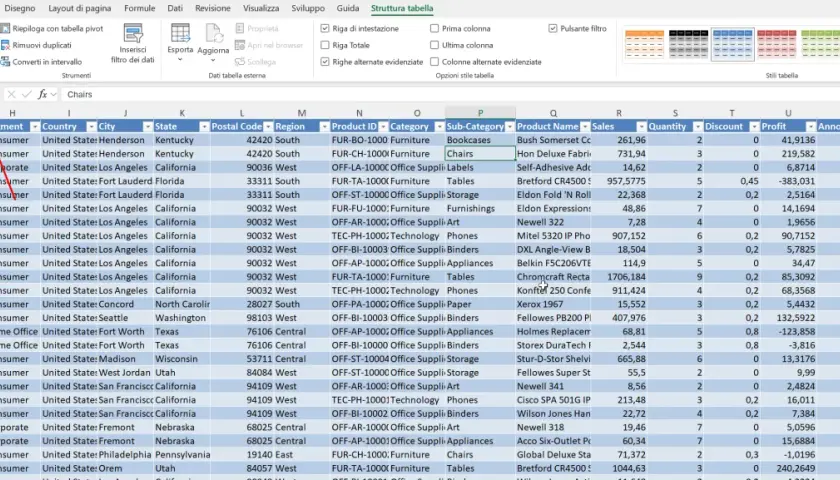840x480 pixels.
Task: Open the Guida tab
Action: click(348, 8)
